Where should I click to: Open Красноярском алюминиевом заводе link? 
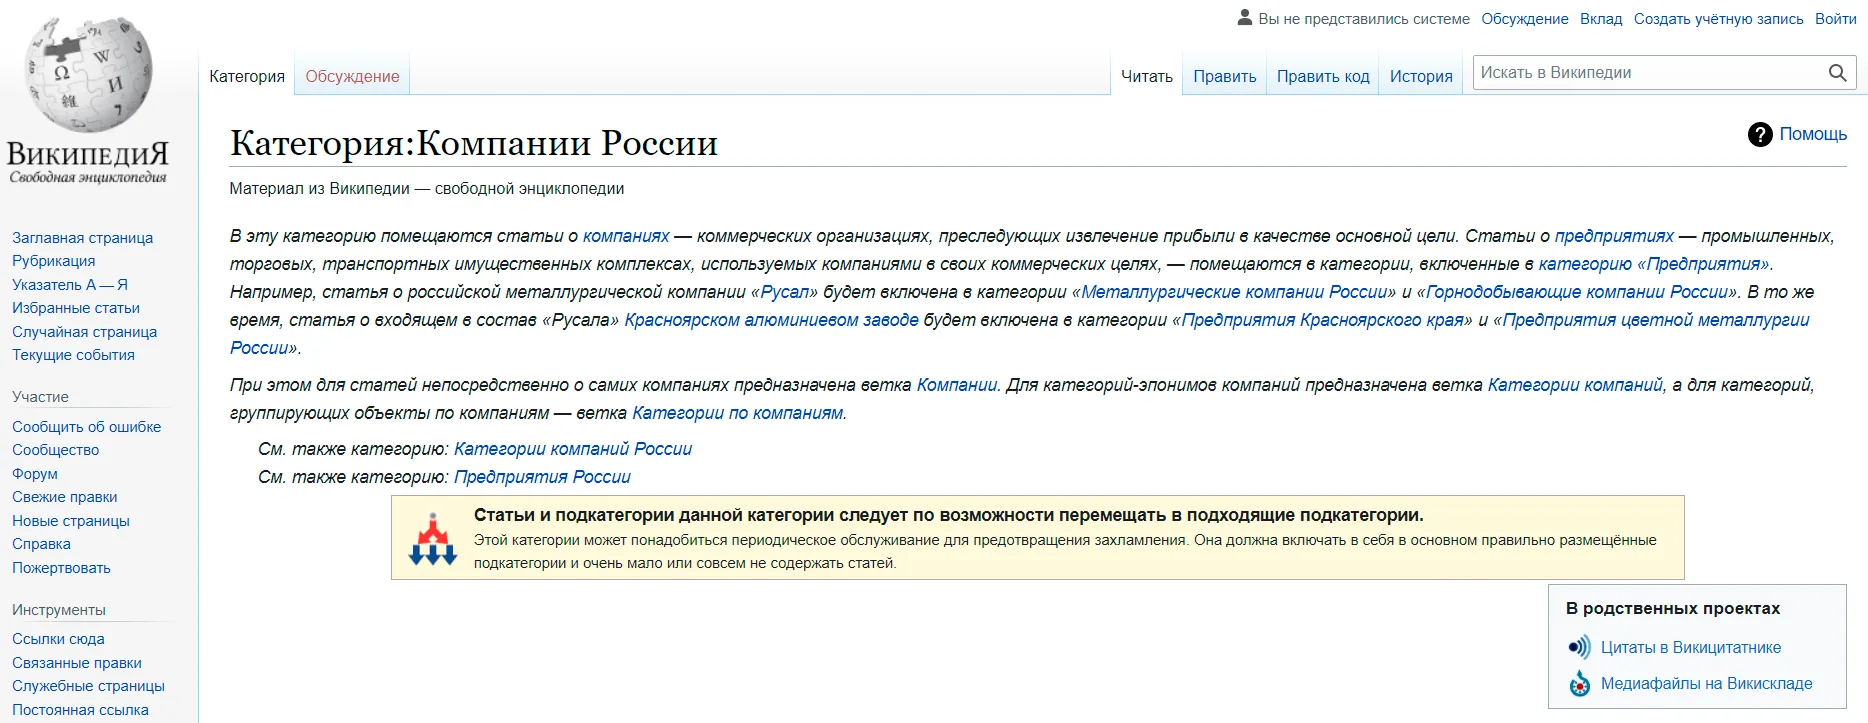[771, 320]
